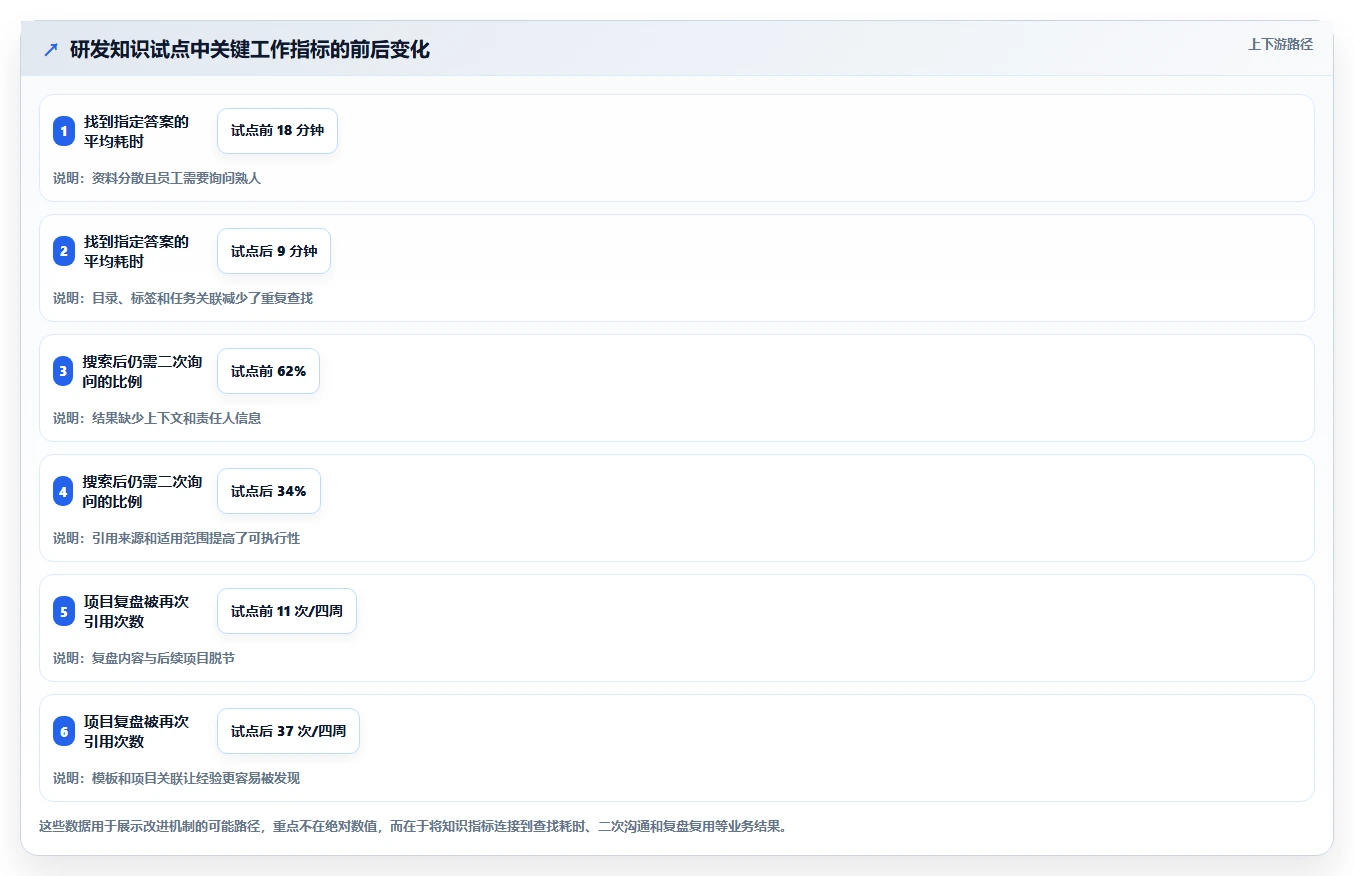
Task: Click step badge number 3
Action: point(64,371)
